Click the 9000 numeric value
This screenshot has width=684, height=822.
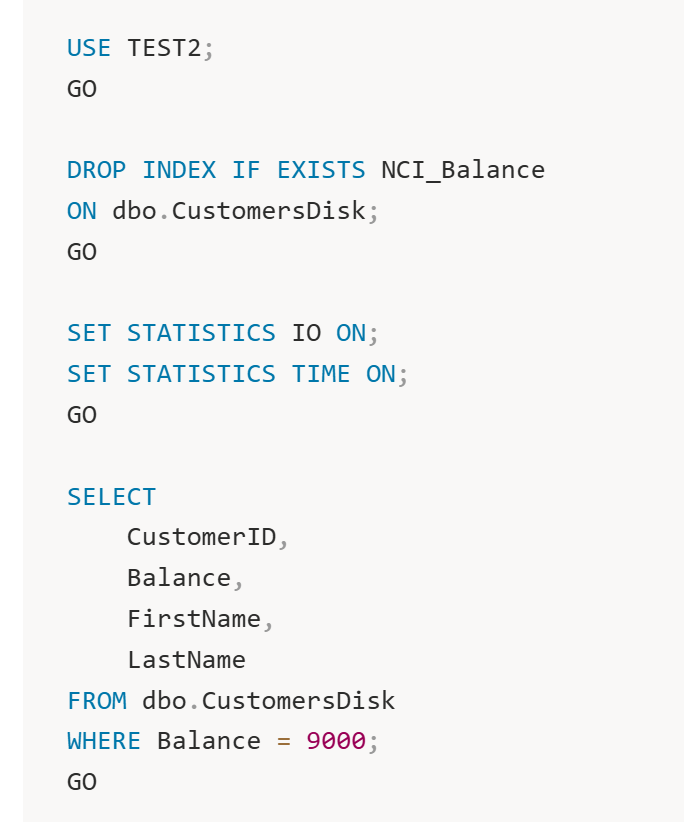[x=336, y=741]
